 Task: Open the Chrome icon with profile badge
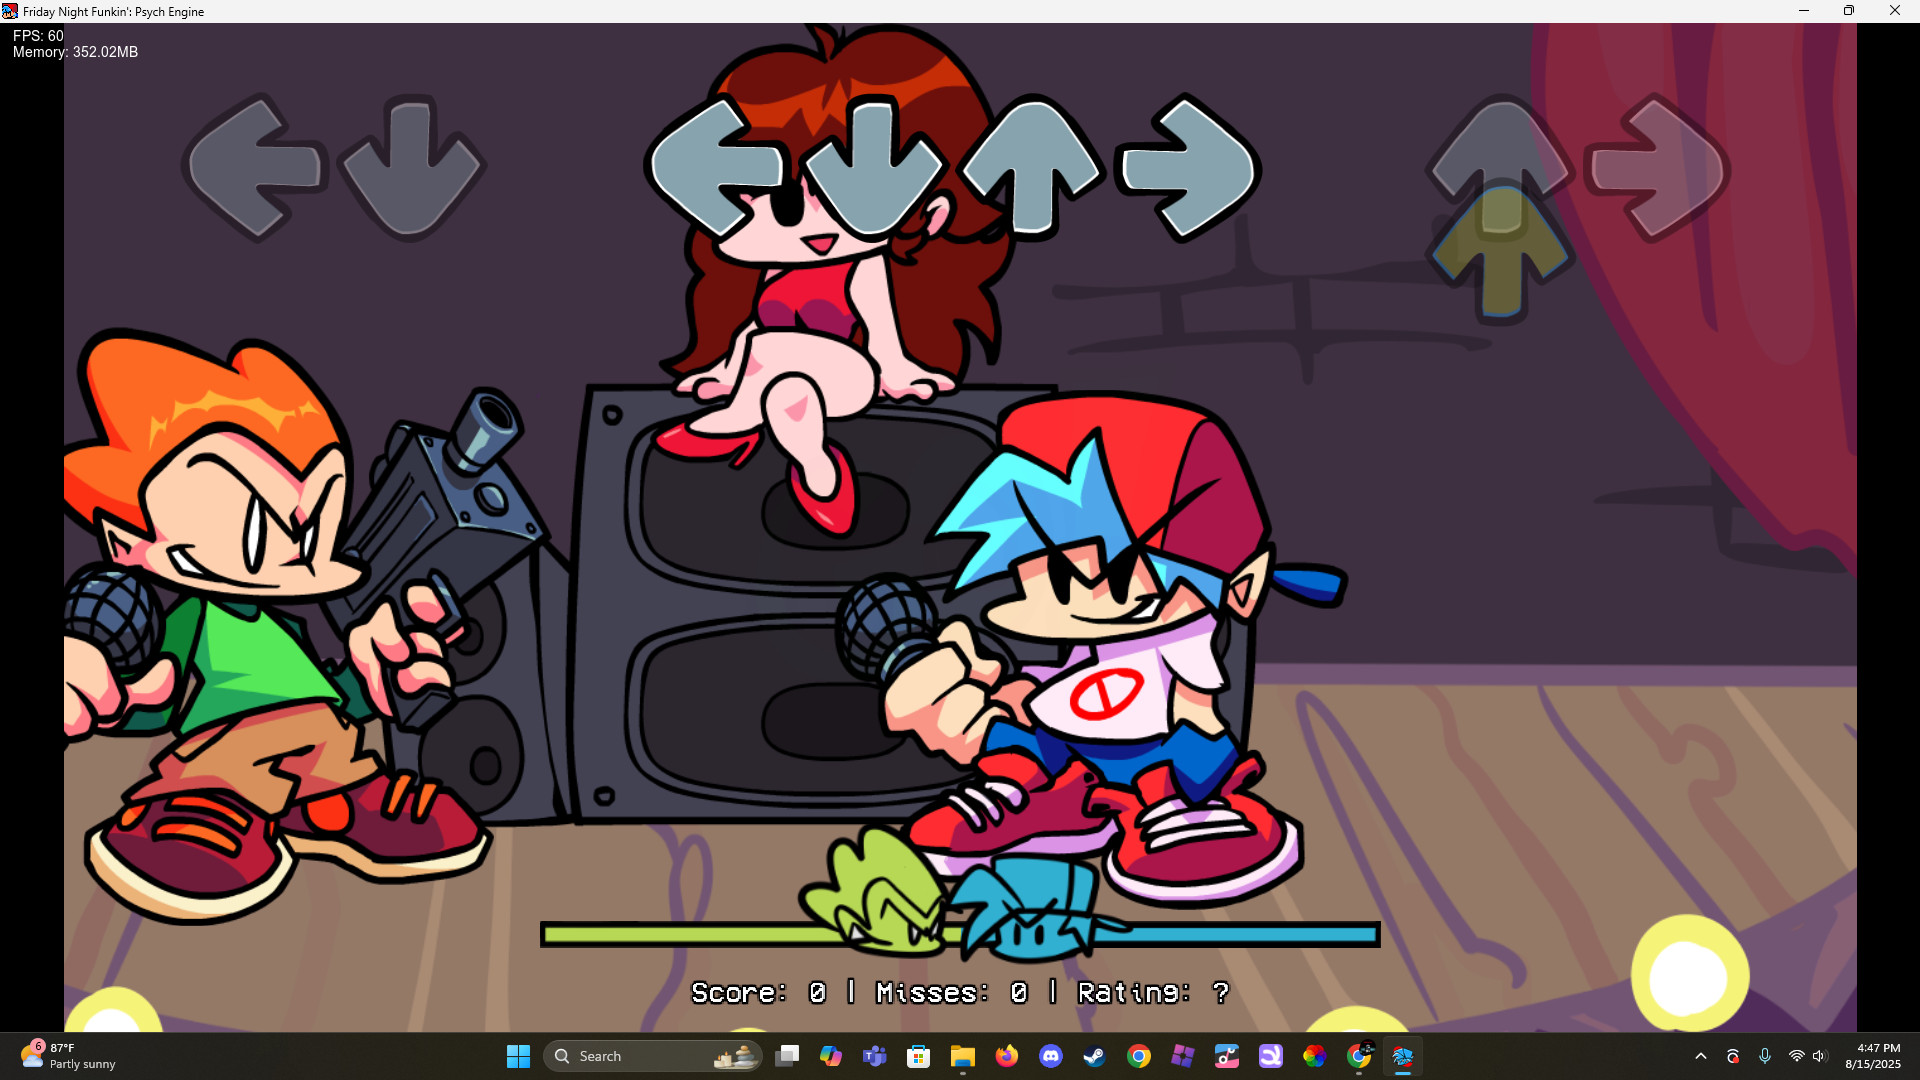tap(1359, 1056)
